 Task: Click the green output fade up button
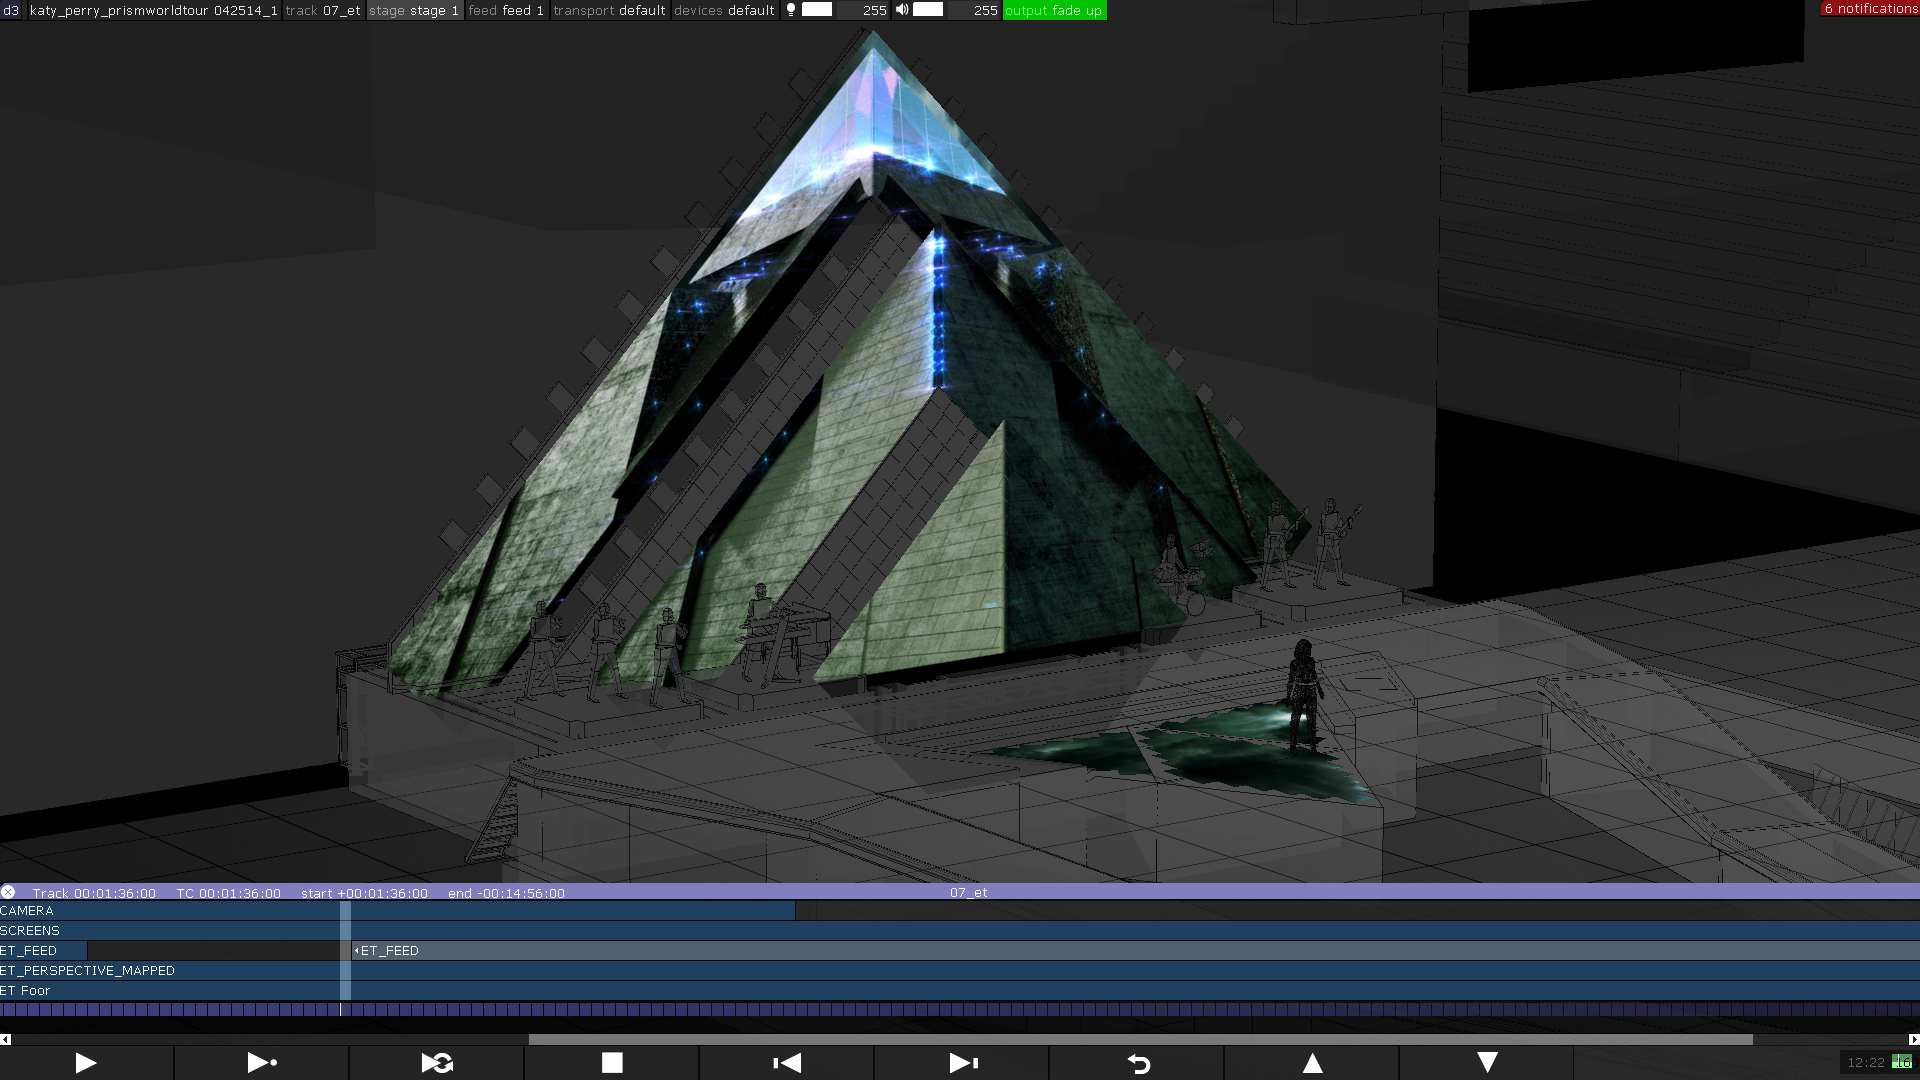click(1054, 10)
